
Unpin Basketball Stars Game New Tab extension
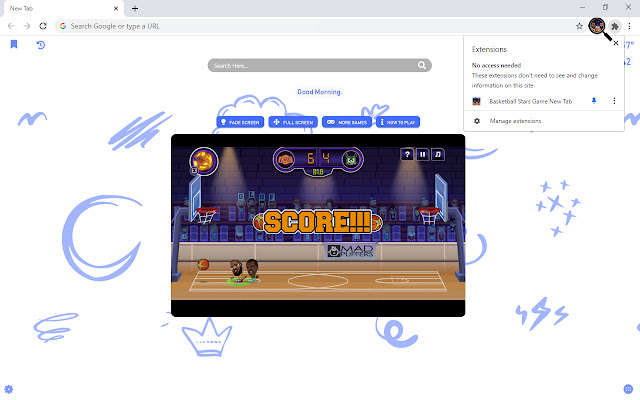point(594,101)
